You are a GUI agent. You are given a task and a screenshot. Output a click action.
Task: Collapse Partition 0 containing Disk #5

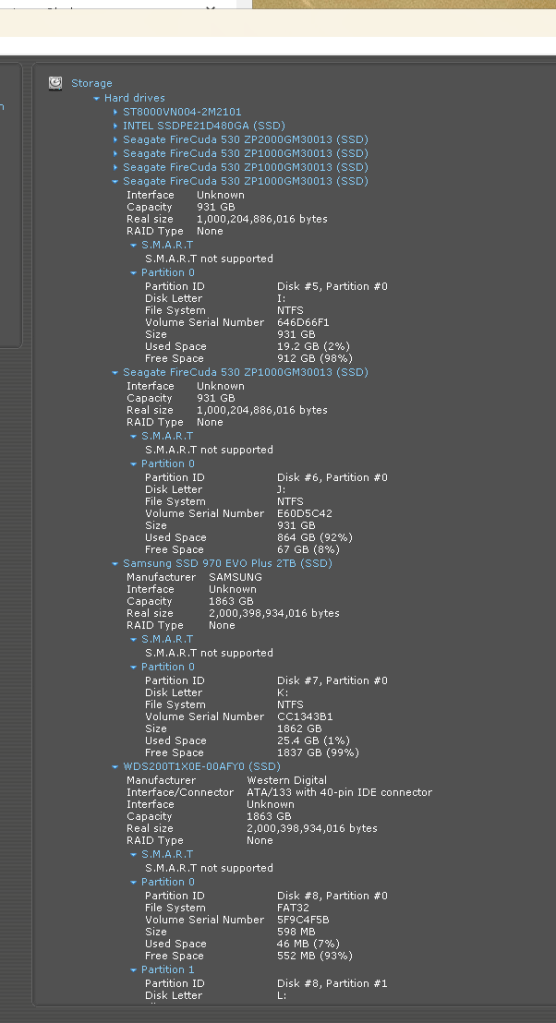(x=134, y=273)
